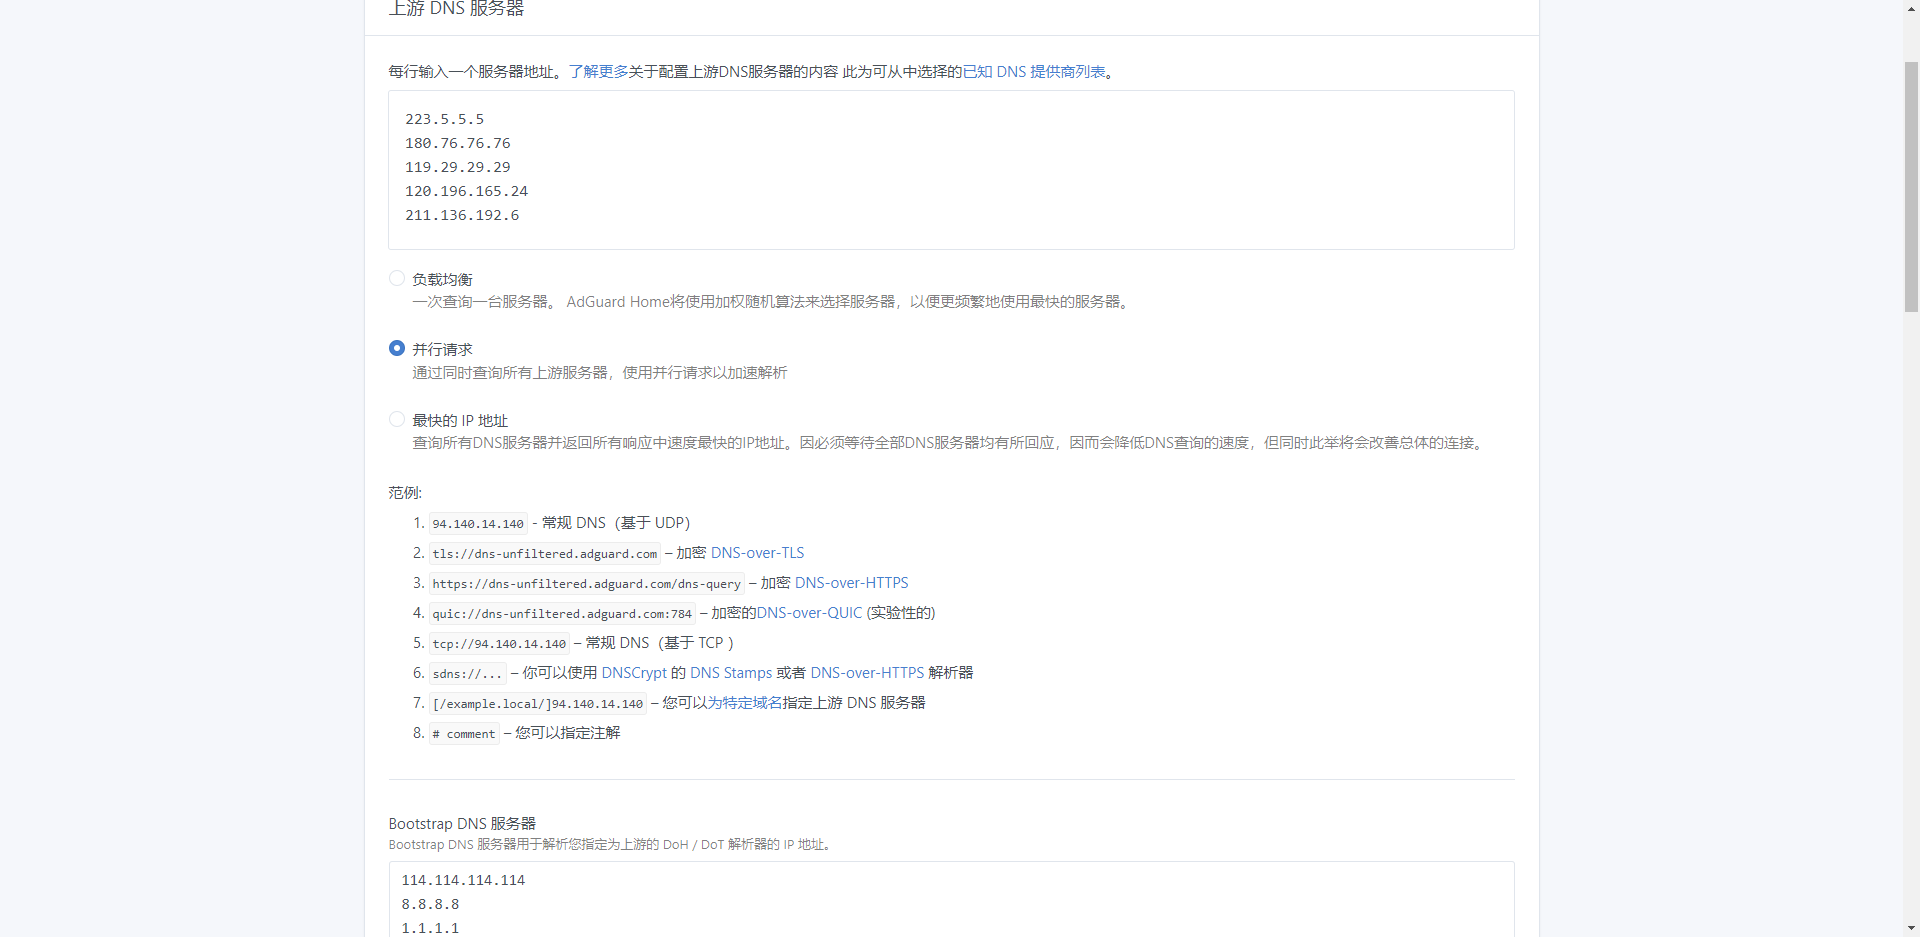Click the 120.196.165.24 upstream entry

pyautogui.click(x=466, y=191)
